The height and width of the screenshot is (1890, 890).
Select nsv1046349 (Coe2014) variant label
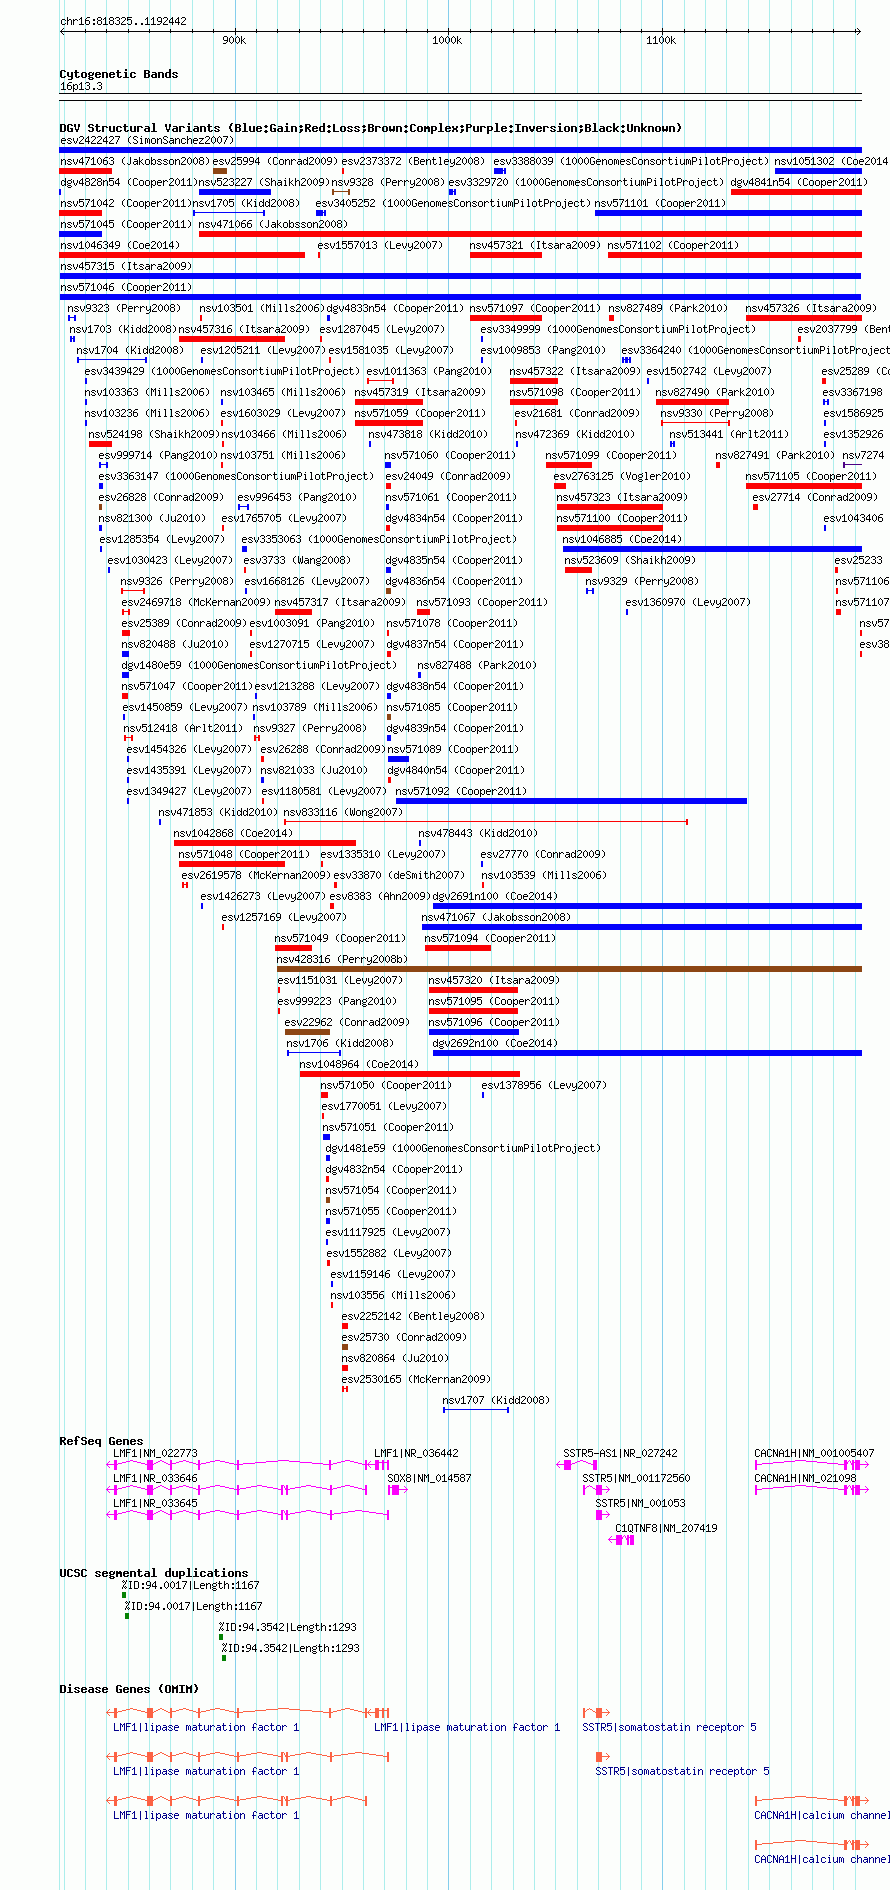(120, 245)
